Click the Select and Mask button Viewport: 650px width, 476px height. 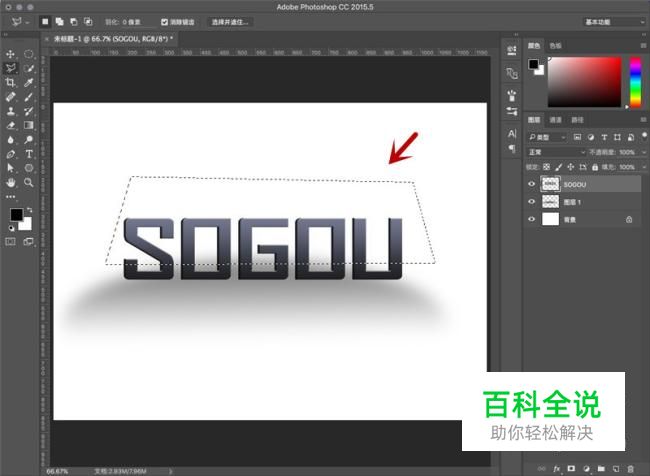coord(230,22)
